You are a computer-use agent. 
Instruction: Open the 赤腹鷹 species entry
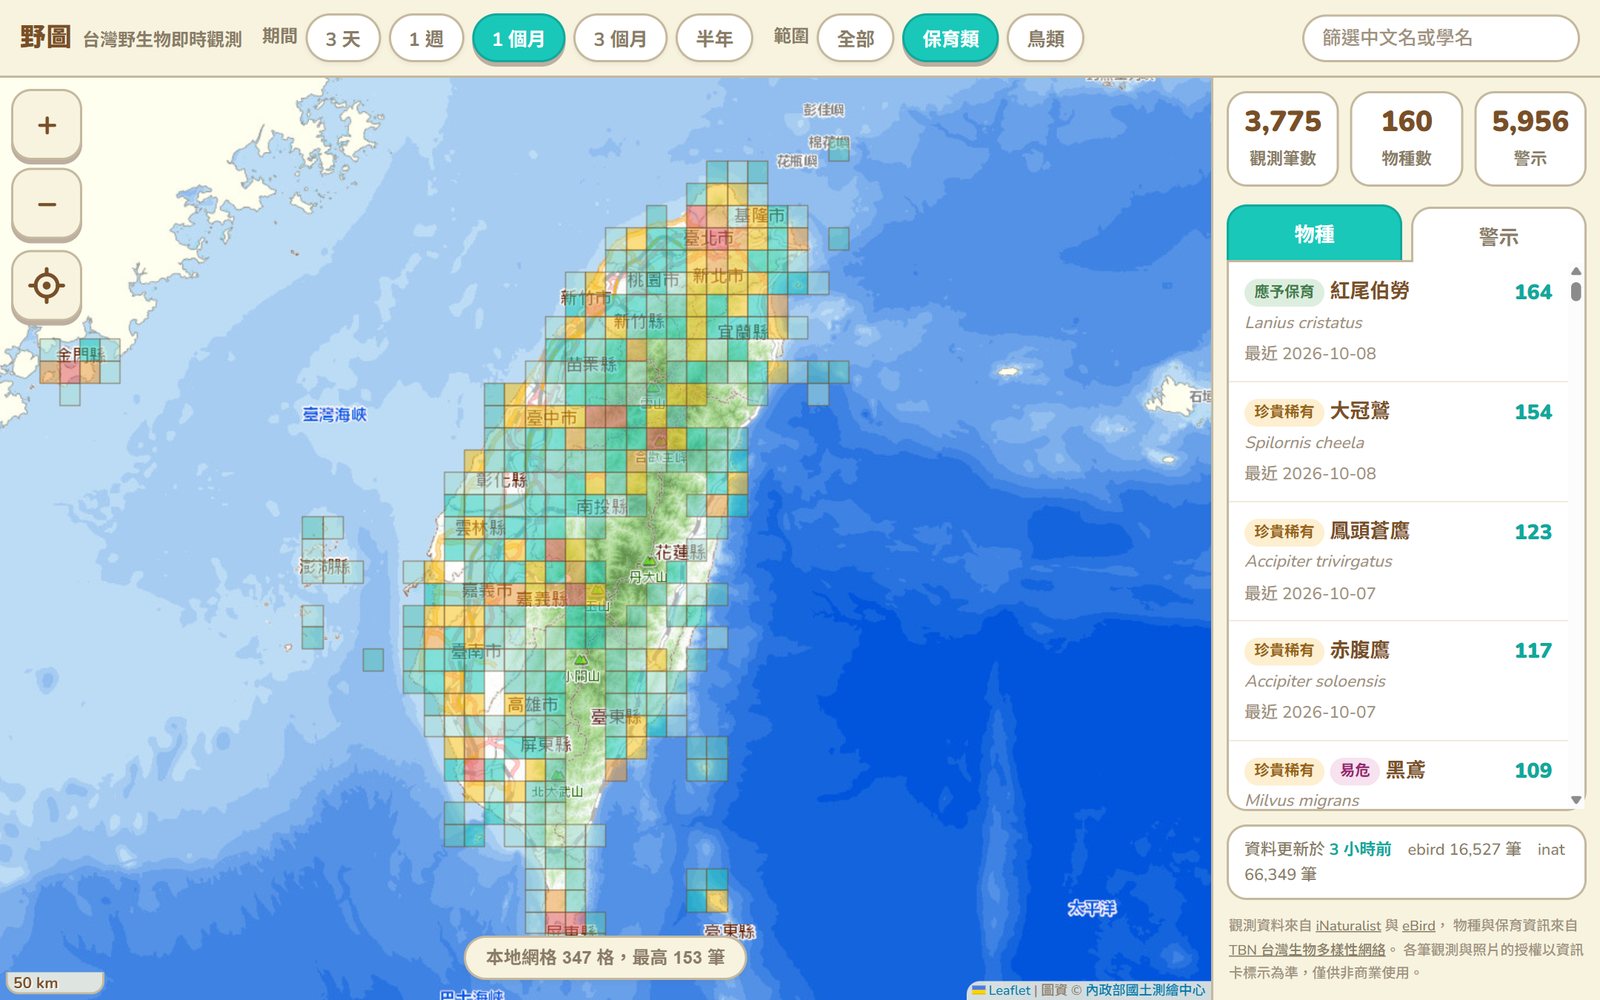(1398, 680)
